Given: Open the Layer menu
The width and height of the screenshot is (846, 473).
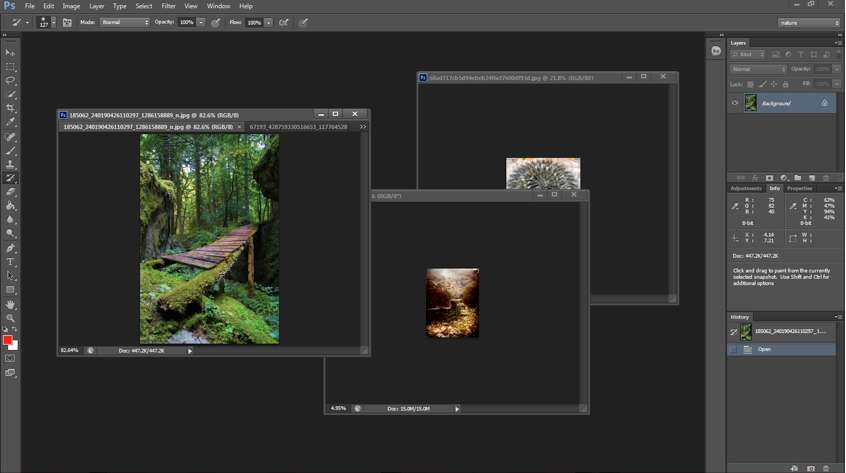Looking at the screenshot, I should tap(97, 6).
